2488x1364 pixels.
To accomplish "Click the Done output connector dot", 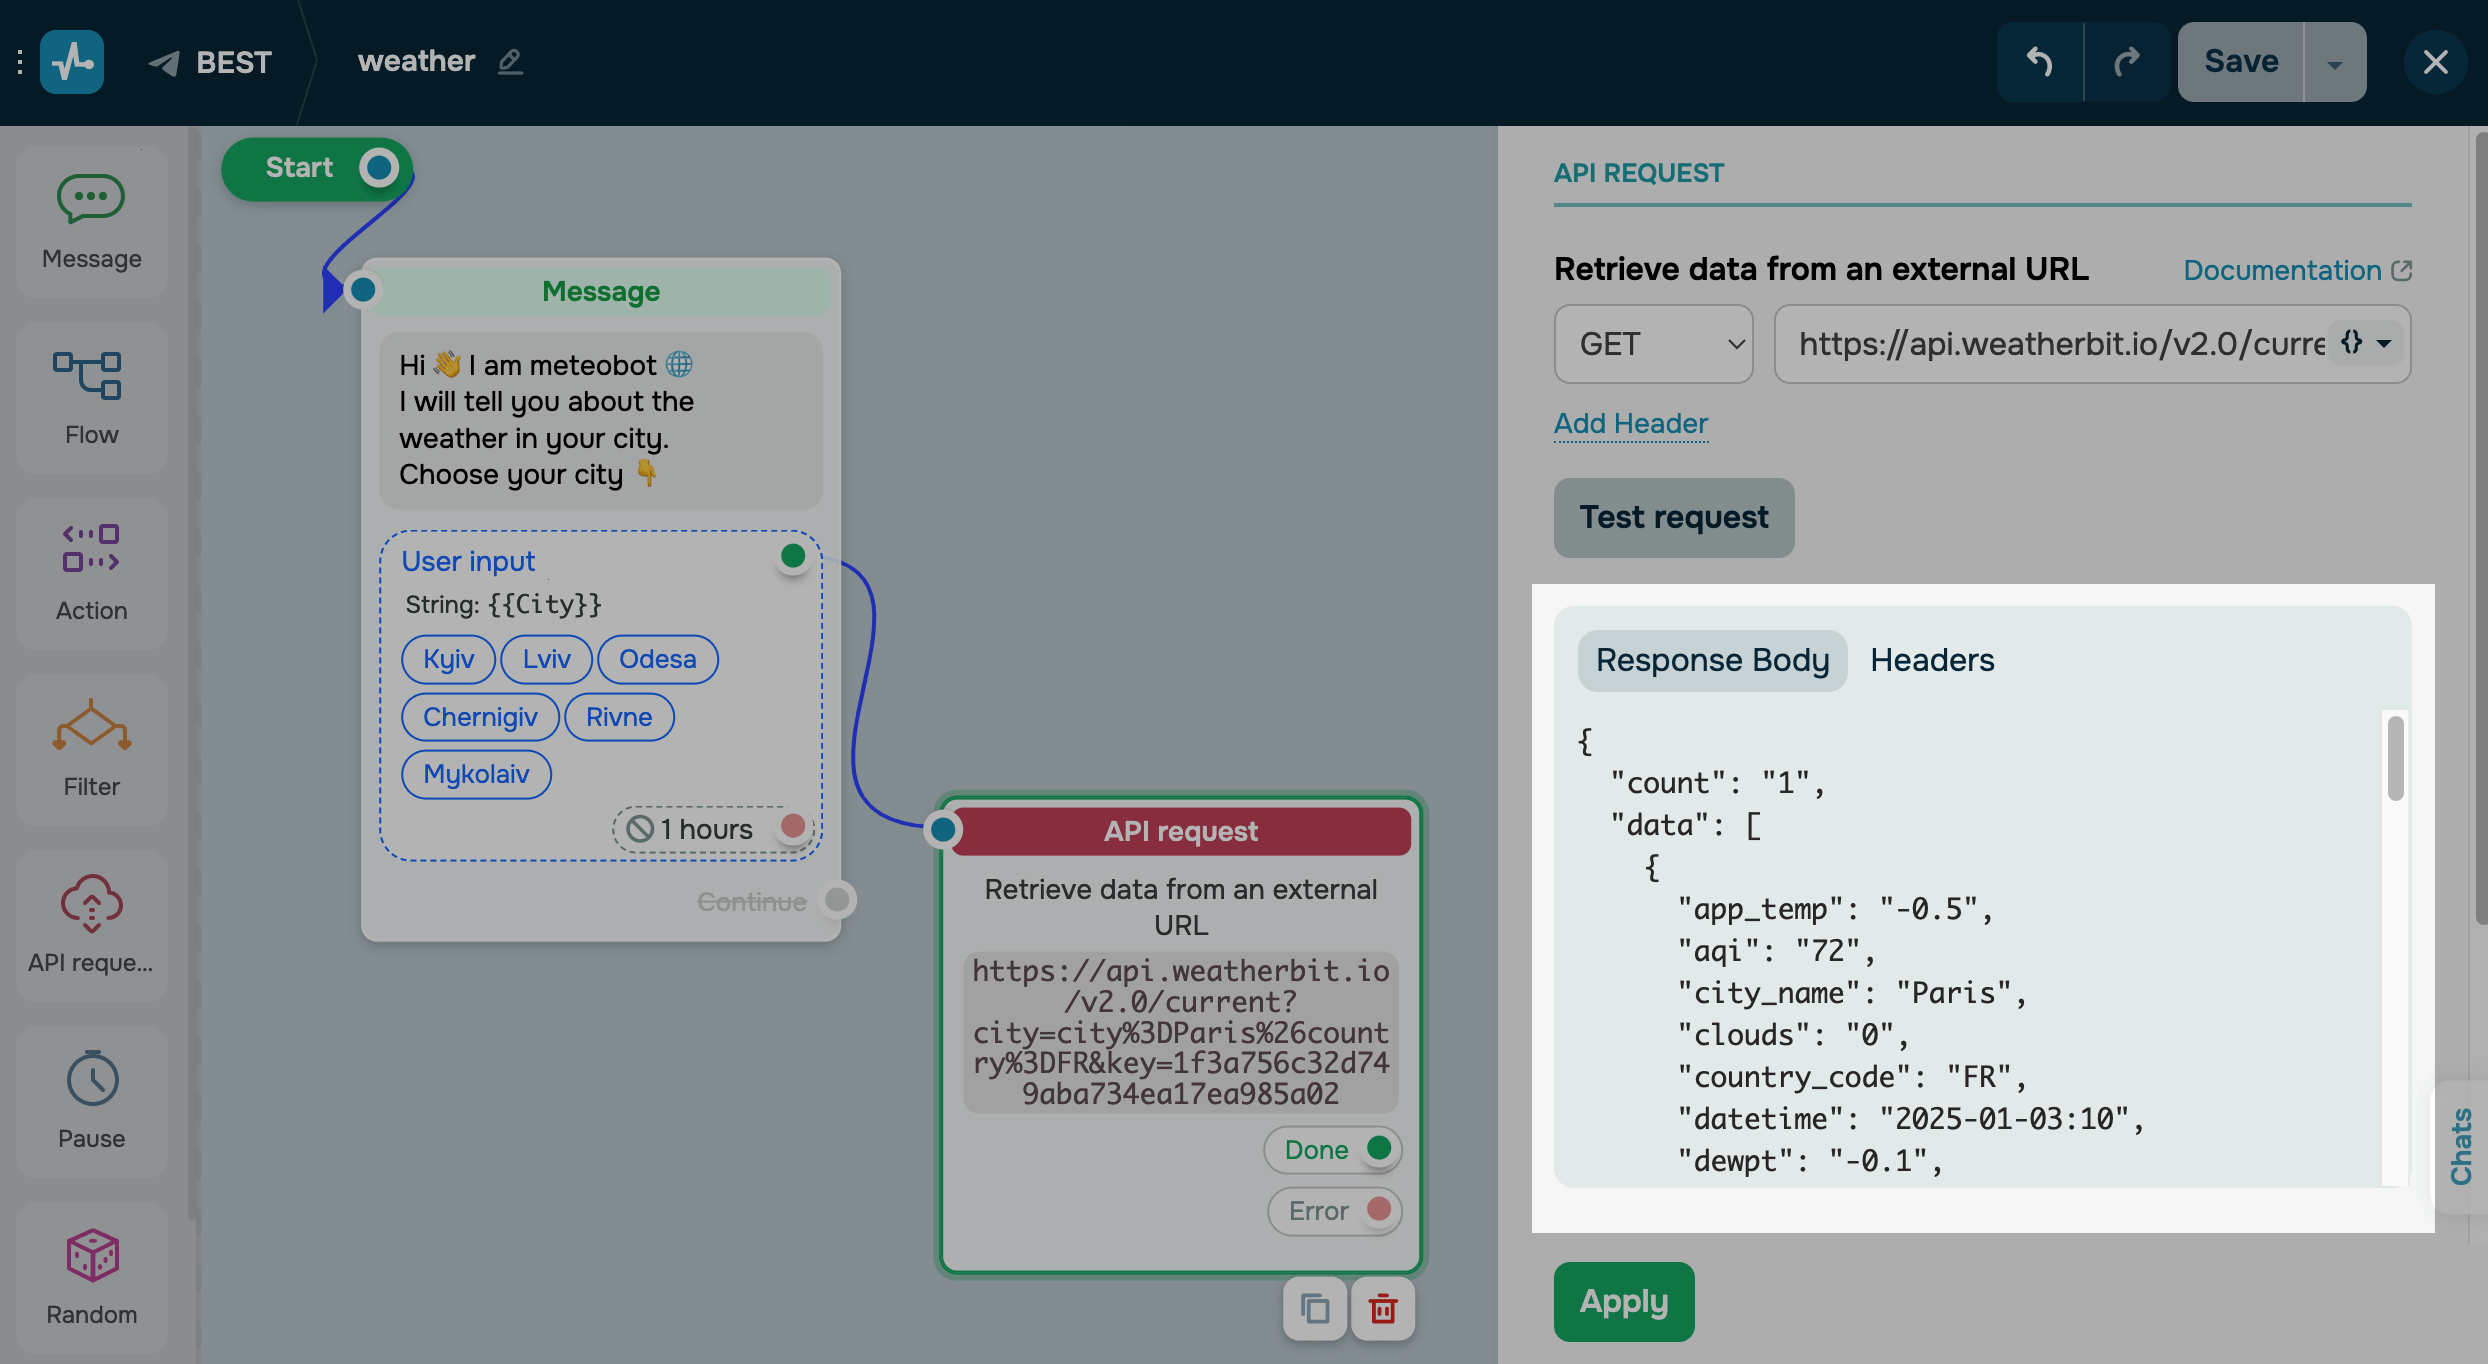I will point(1379,1148).
